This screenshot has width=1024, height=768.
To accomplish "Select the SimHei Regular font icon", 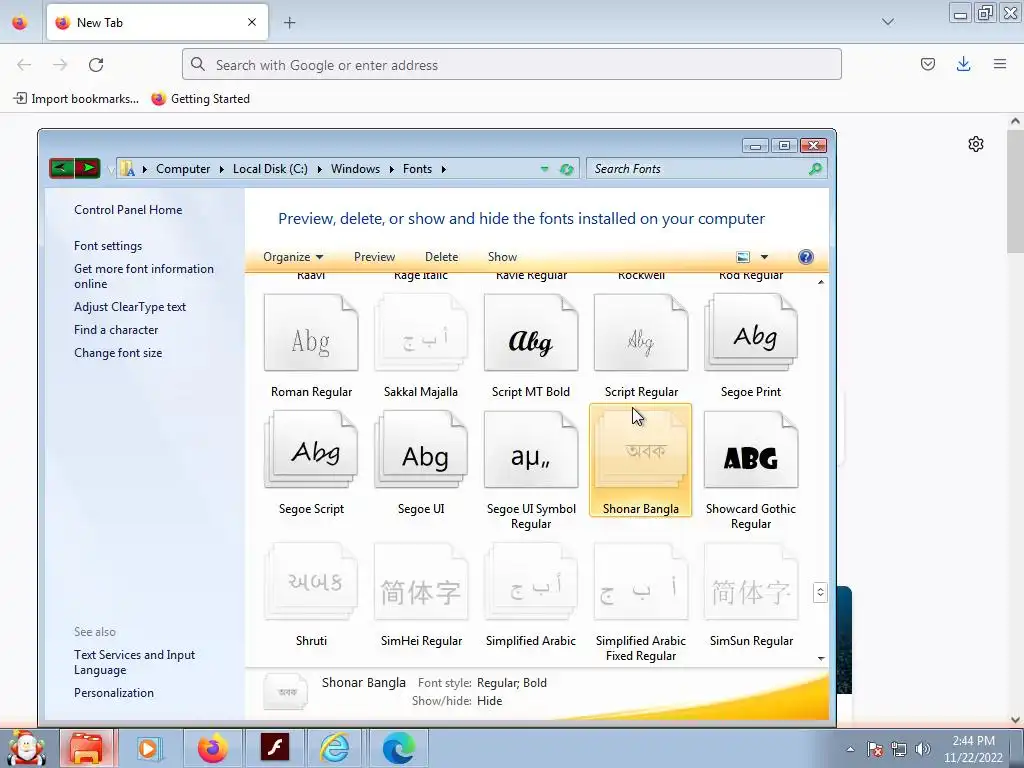I will click(x=421, y=581).
